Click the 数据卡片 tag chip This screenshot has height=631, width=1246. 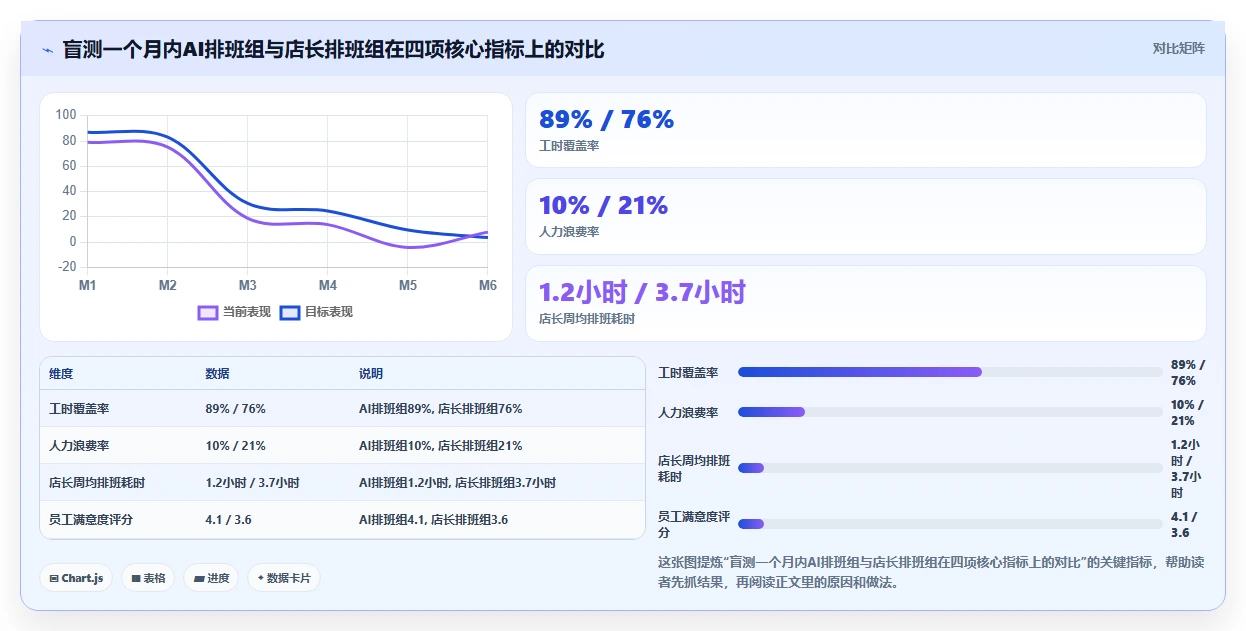[284, 578]
